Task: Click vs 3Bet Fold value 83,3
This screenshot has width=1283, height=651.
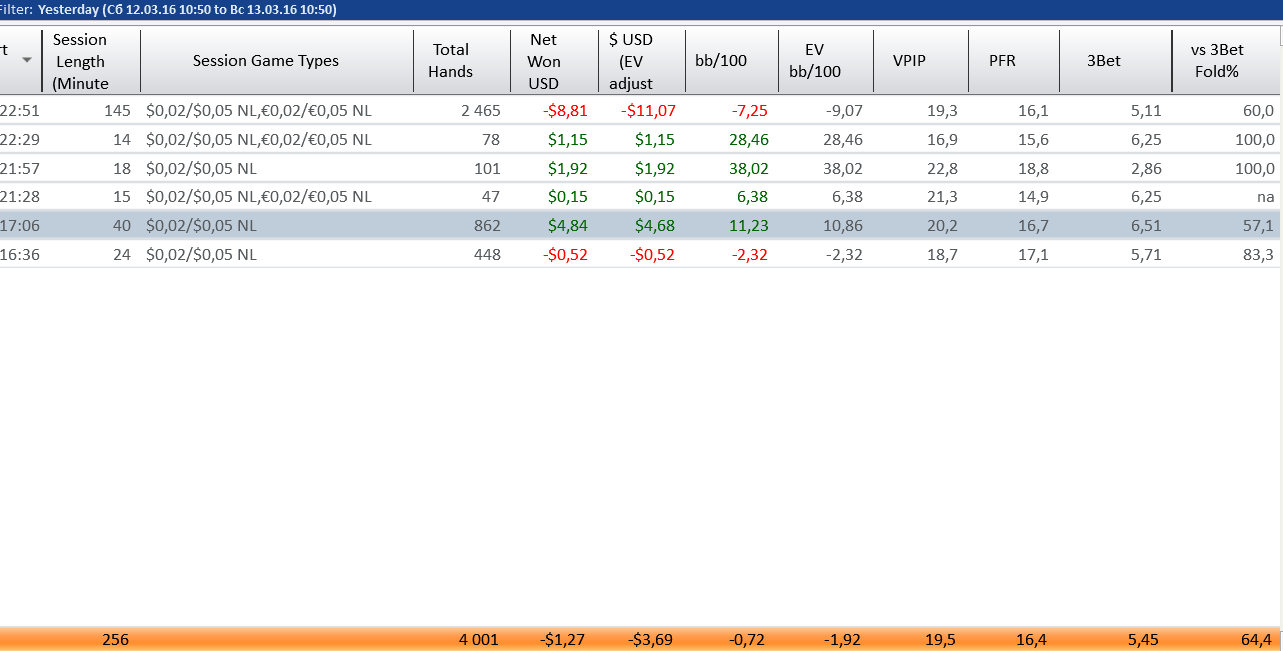Action: [x=1257, y=255]
